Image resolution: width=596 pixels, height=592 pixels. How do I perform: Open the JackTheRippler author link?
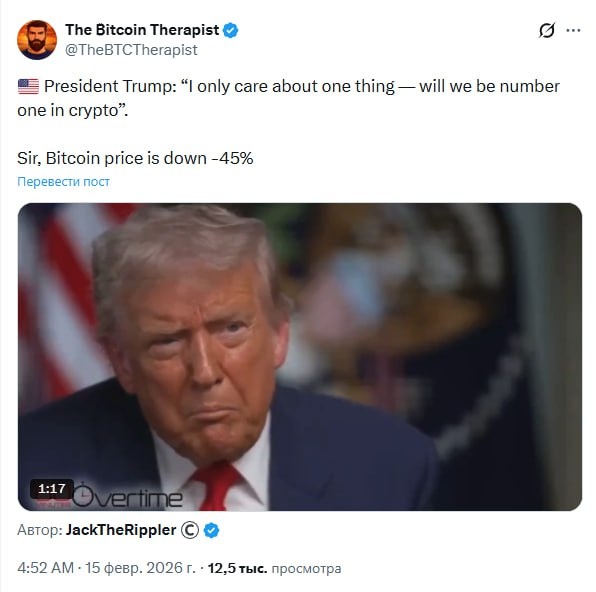121,530
